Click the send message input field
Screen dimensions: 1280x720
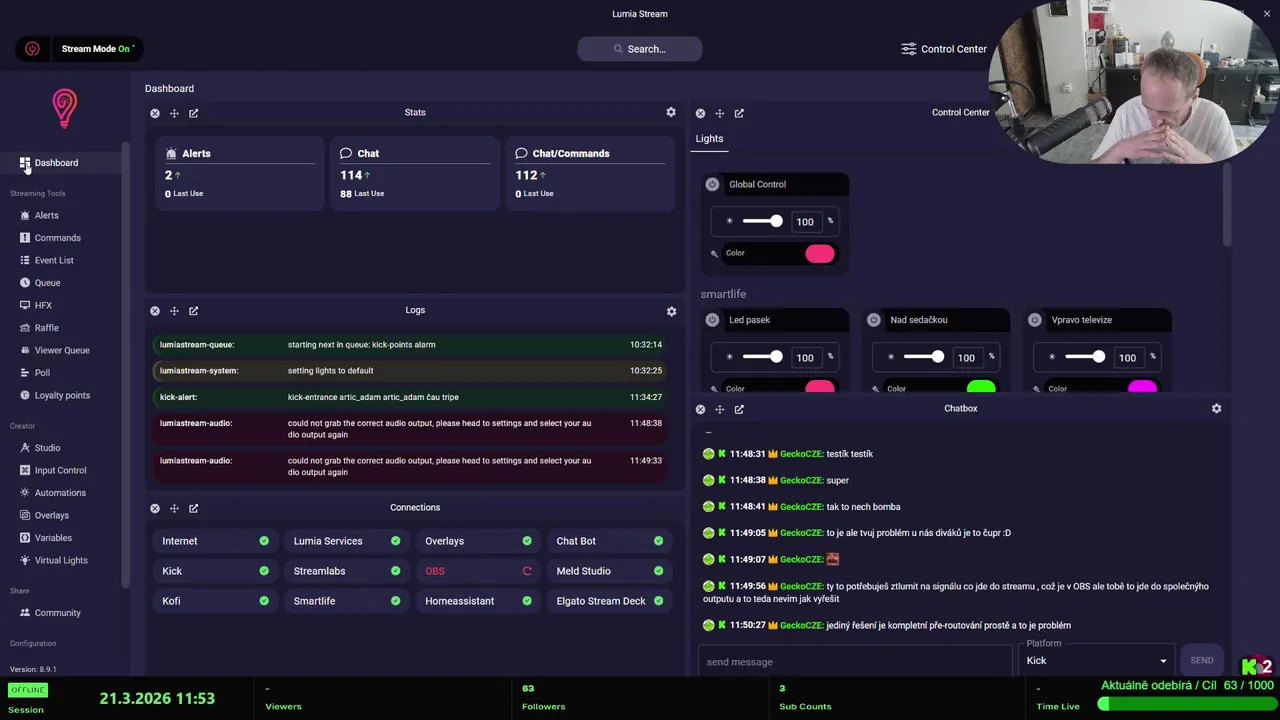point(855,661)
